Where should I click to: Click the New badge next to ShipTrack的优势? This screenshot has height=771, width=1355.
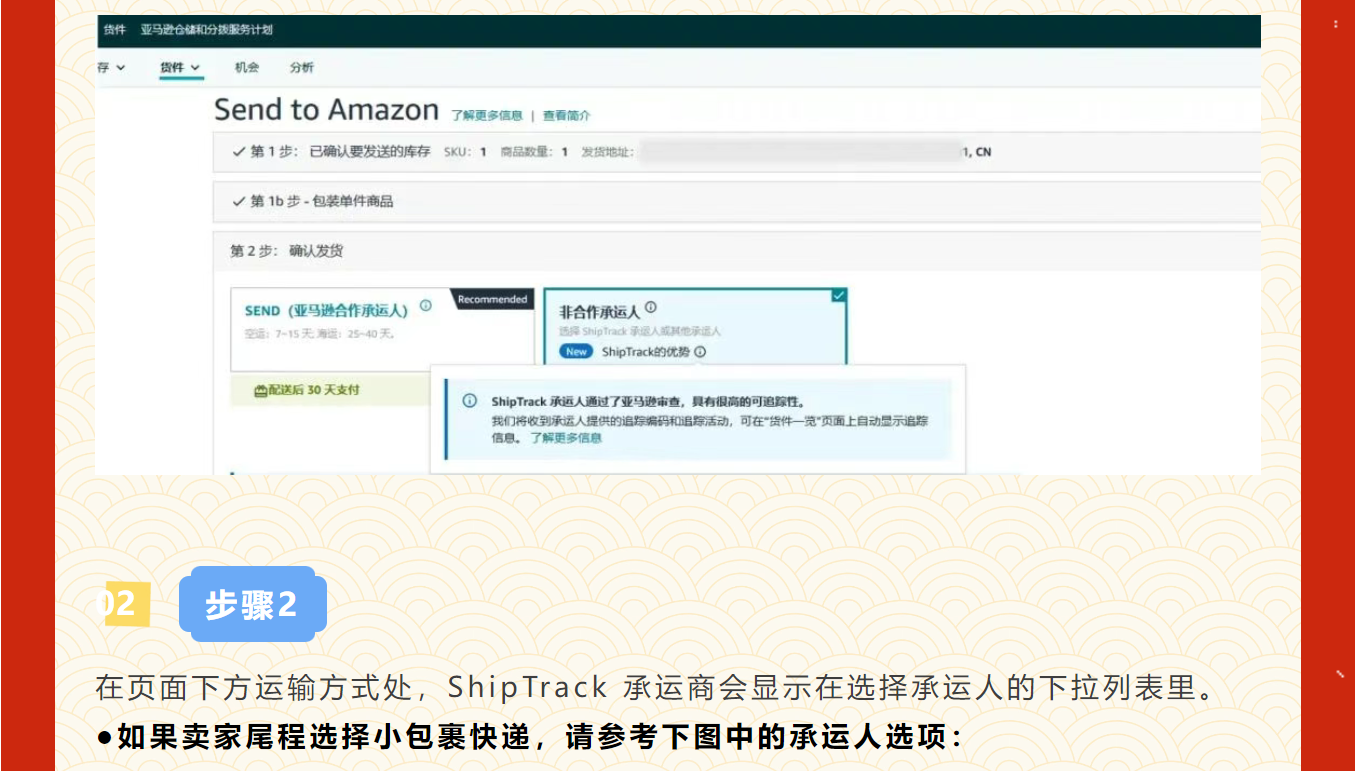[574, 351]
